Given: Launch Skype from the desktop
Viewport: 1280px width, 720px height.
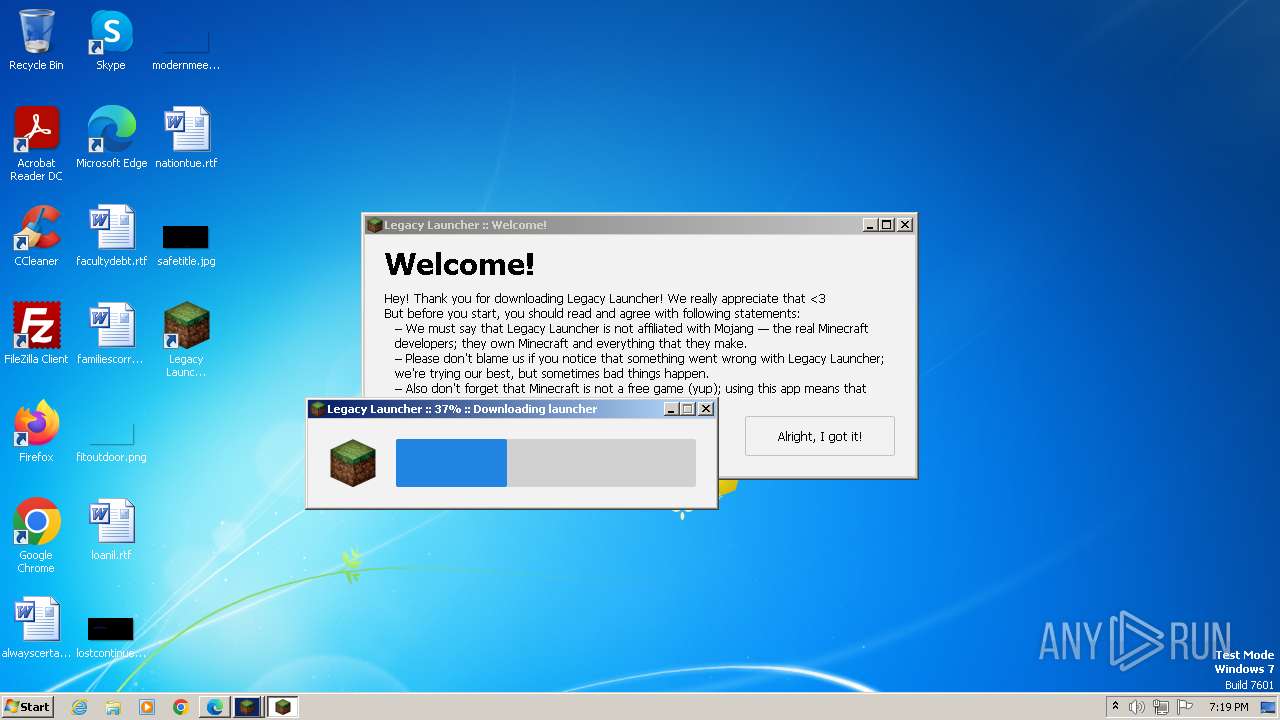Looking at the screenshot, I should [x=110, y=40].
